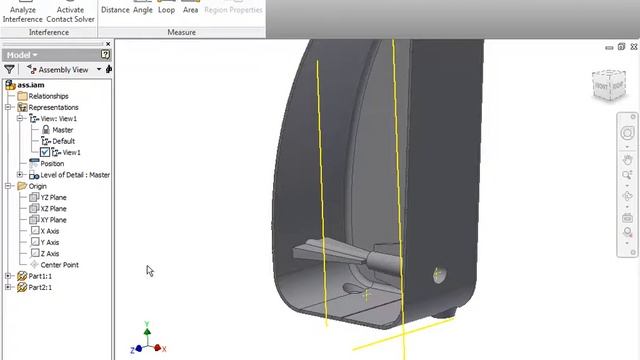Select the Center Point
The height and width of the screenshot is (360, 640).
tap(60, 265)
